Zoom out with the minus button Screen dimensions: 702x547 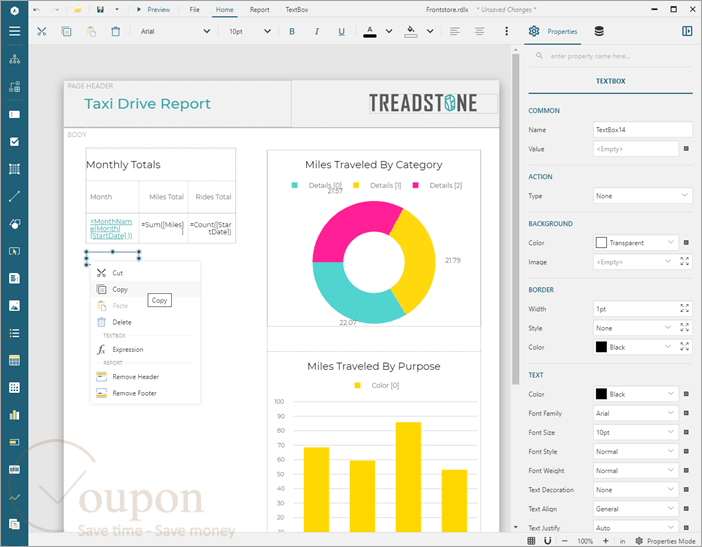(565, 541)
